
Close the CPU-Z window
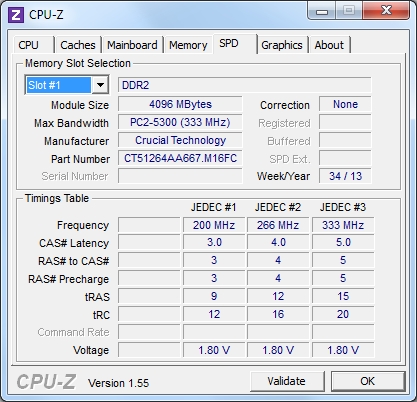[386, 11]
